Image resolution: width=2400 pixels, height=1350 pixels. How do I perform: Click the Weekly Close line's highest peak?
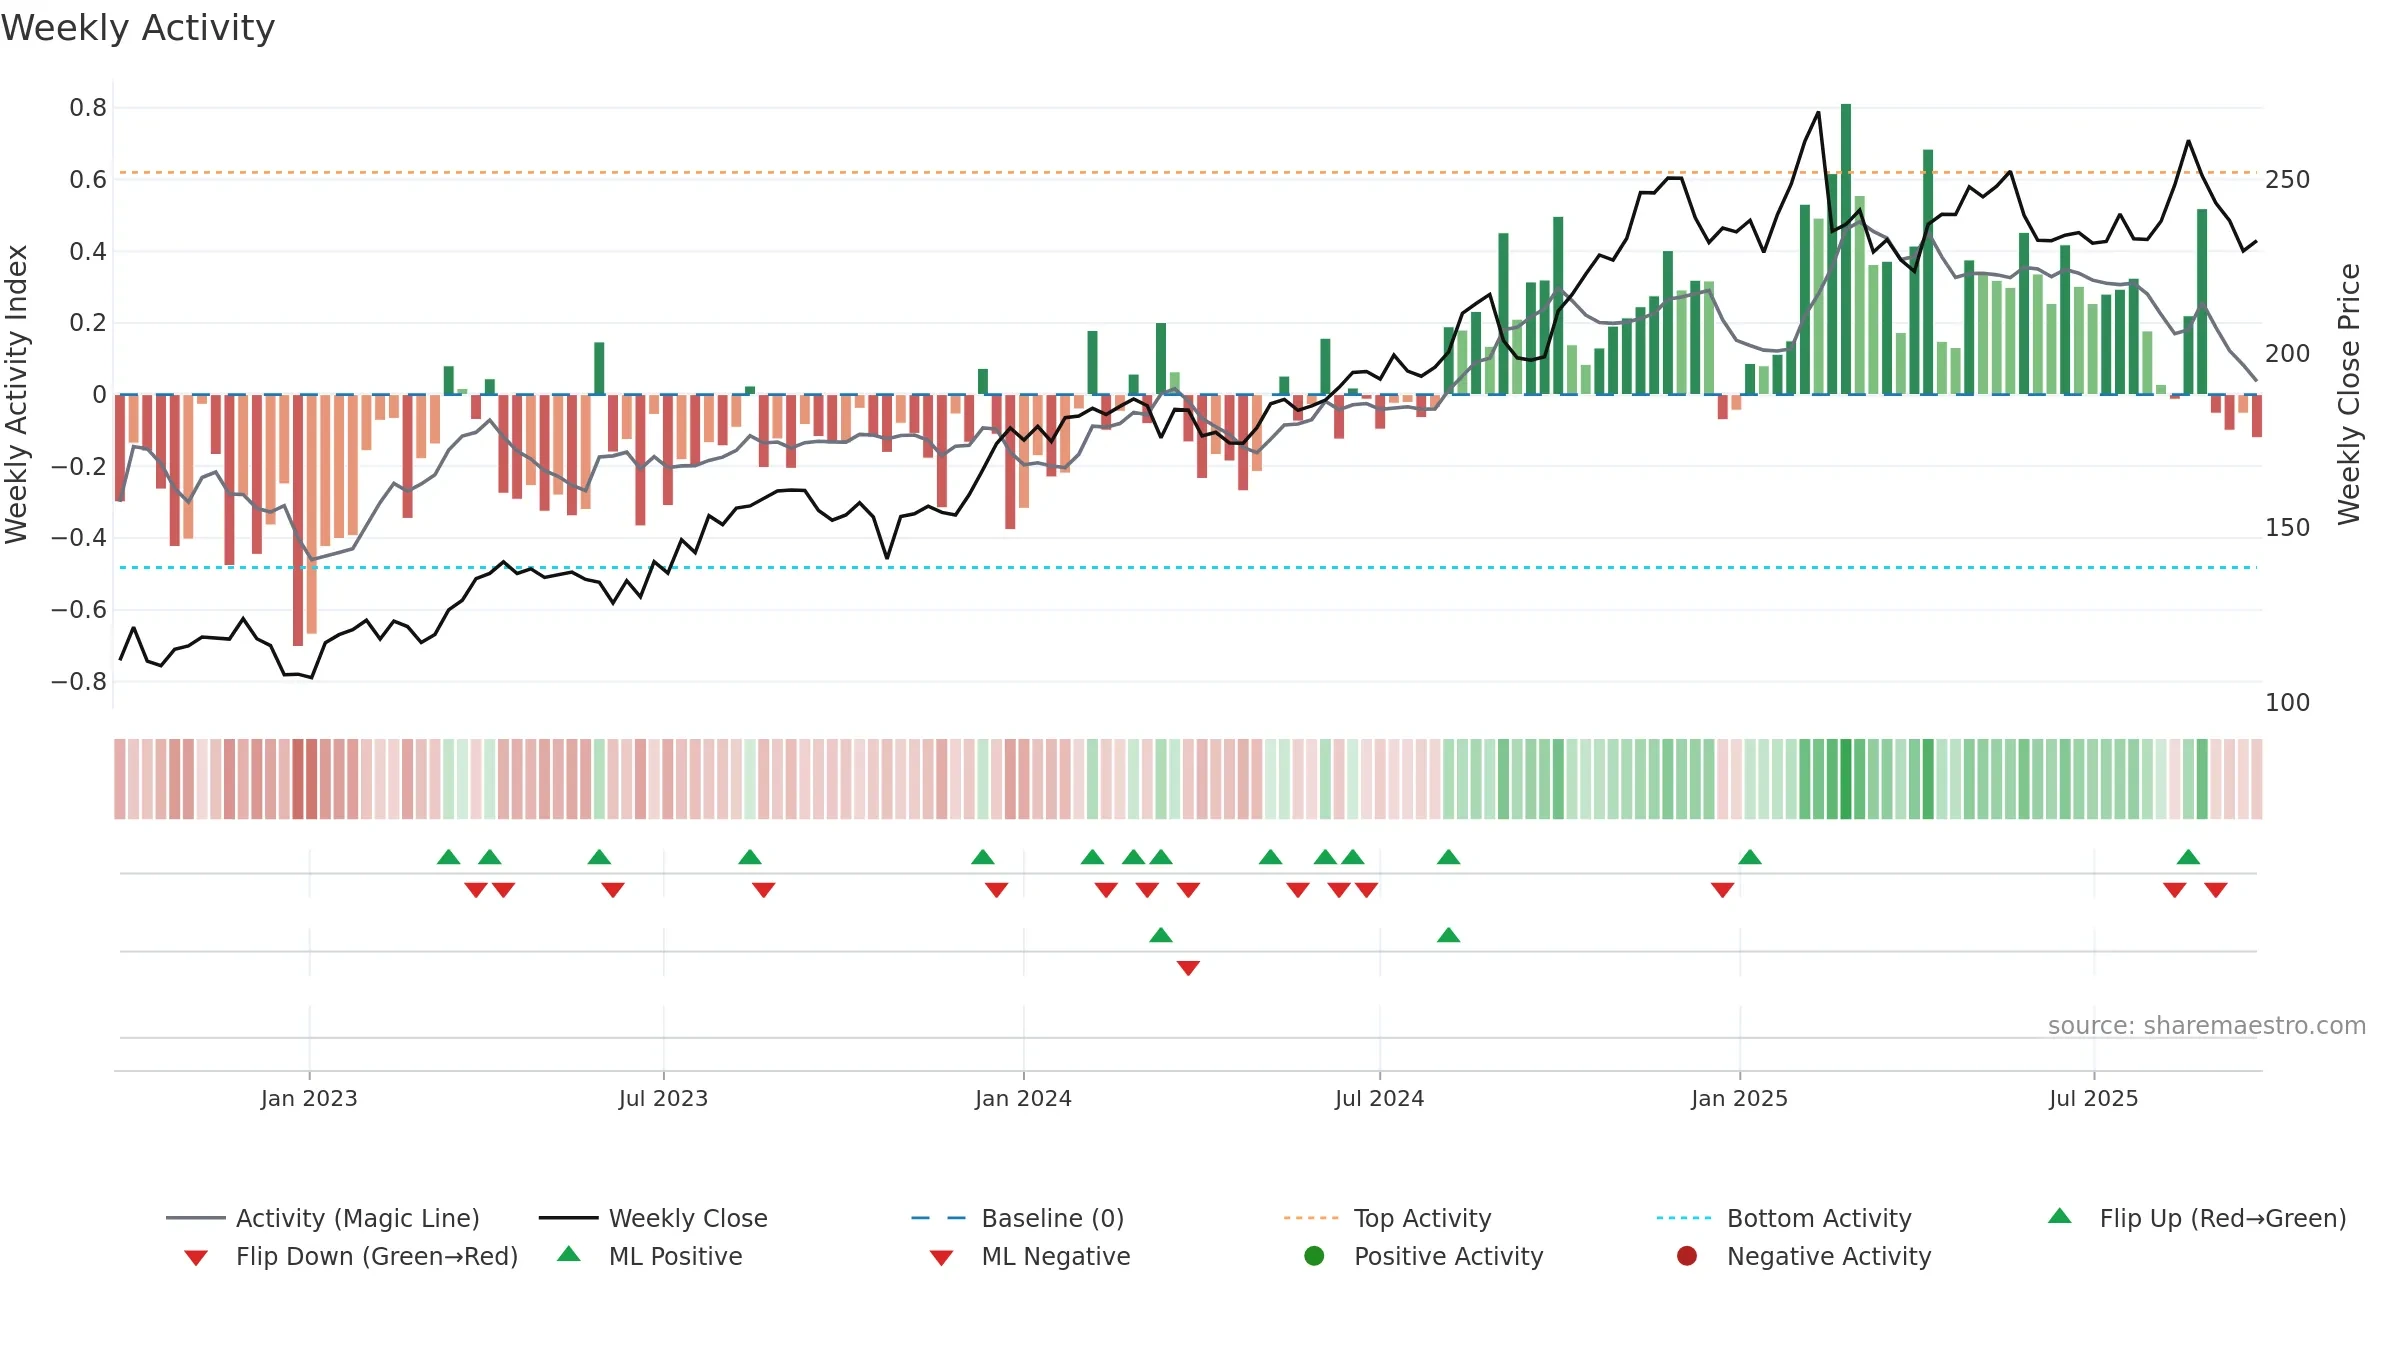point(1818,113)
